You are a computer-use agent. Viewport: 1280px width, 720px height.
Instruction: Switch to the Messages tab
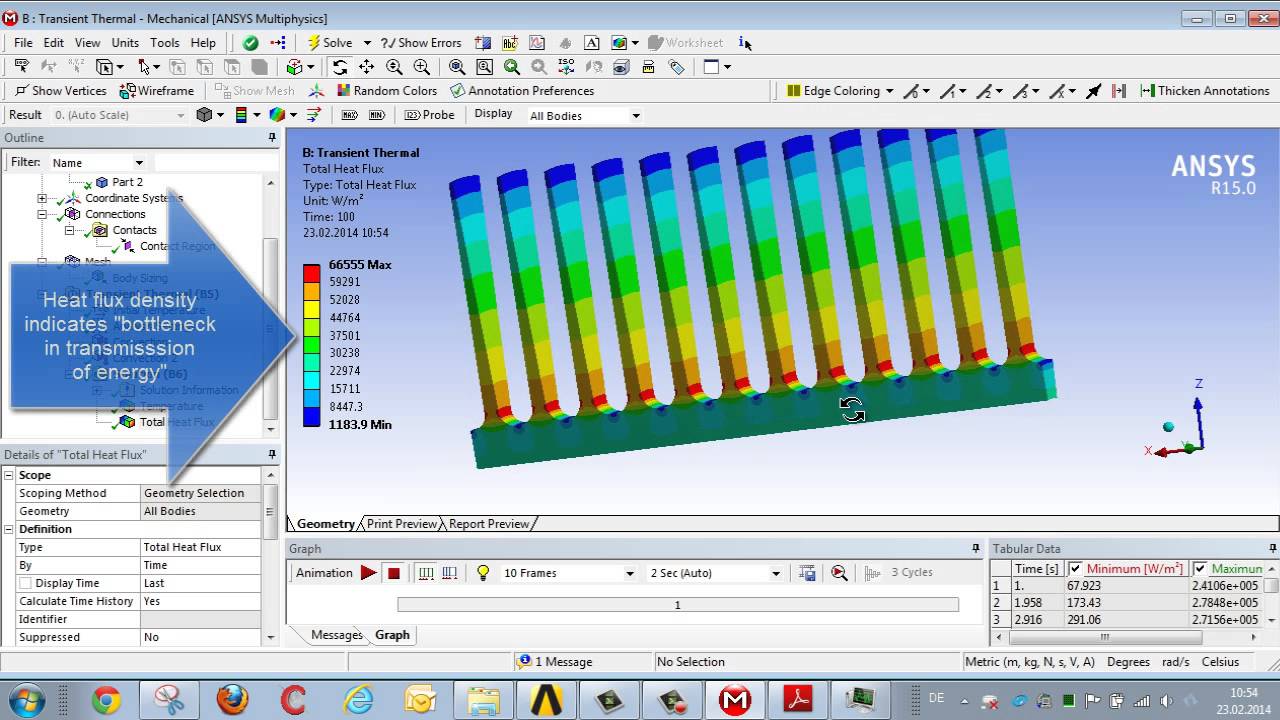click(336, 635)
